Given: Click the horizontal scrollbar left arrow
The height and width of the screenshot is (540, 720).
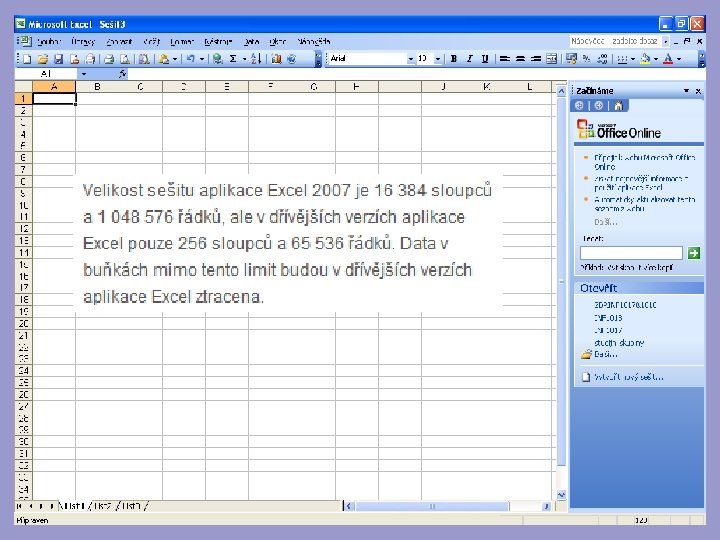Looking at the screenshot, I should tap(349, 506).
